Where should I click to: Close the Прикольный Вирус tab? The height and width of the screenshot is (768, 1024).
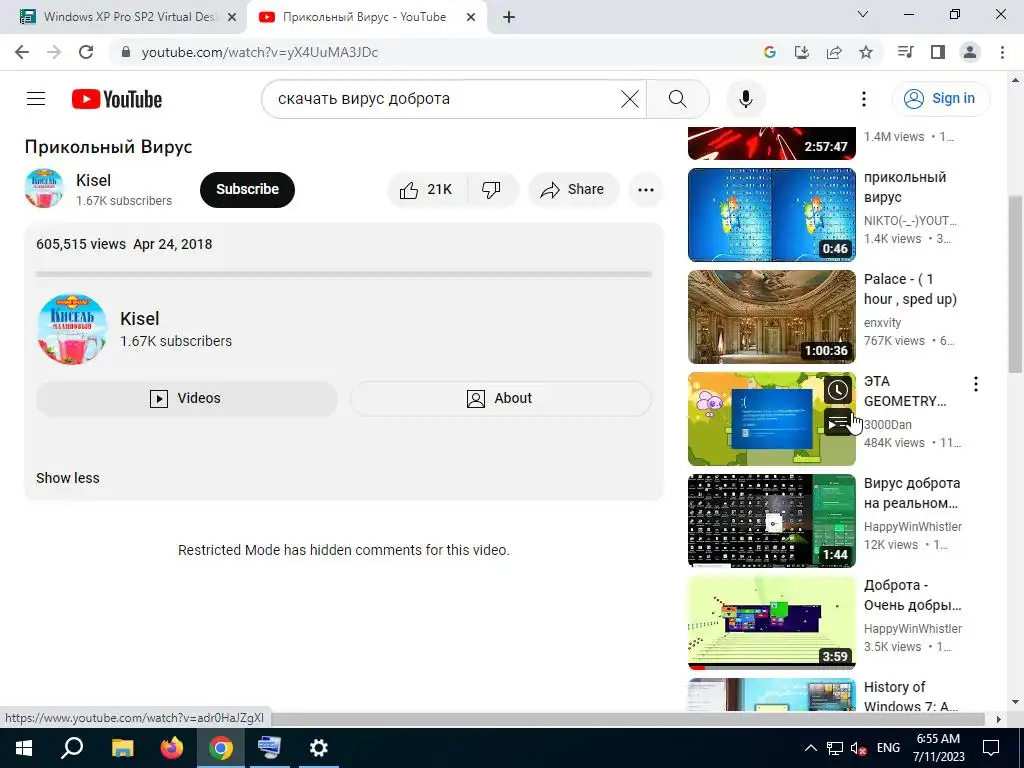471,18
